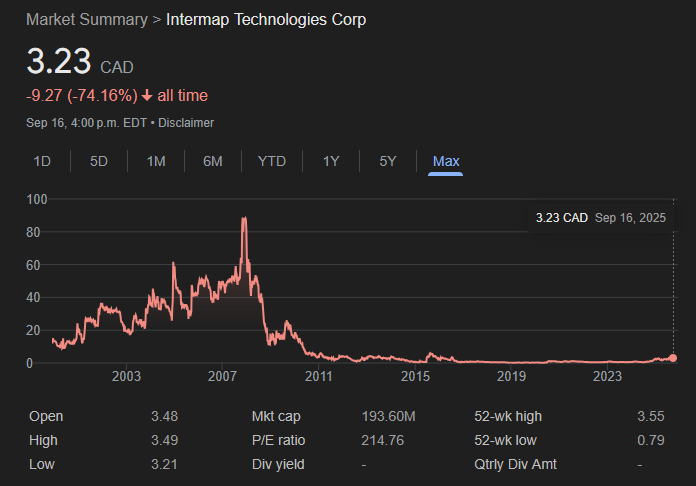Screen dimensions: 696x486
Task: Click the 100 y-axis label
Action: click(37, 199)
